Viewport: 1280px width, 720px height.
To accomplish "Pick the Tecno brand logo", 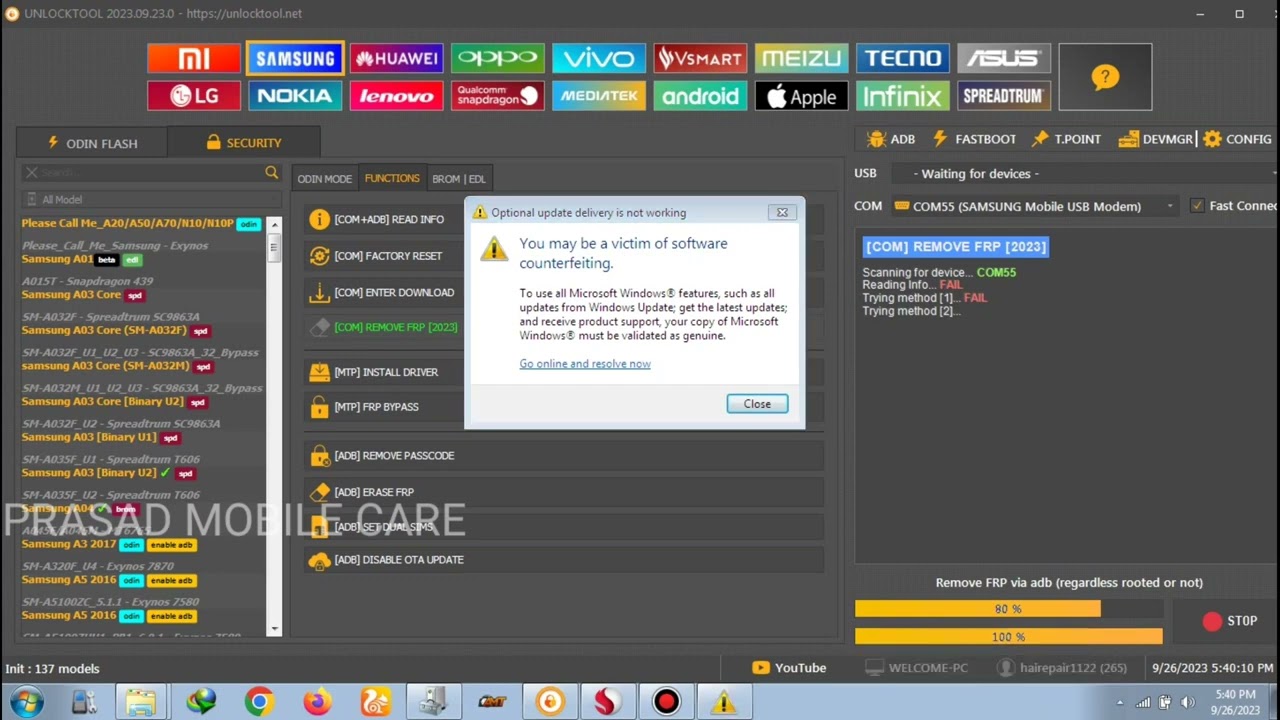I will coord(903,58).
